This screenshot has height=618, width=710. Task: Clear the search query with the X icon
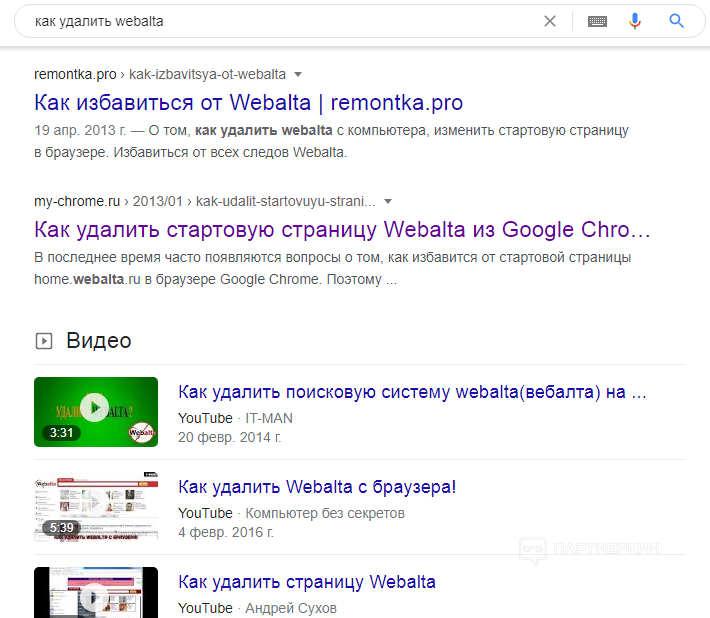tap(550, 21)
